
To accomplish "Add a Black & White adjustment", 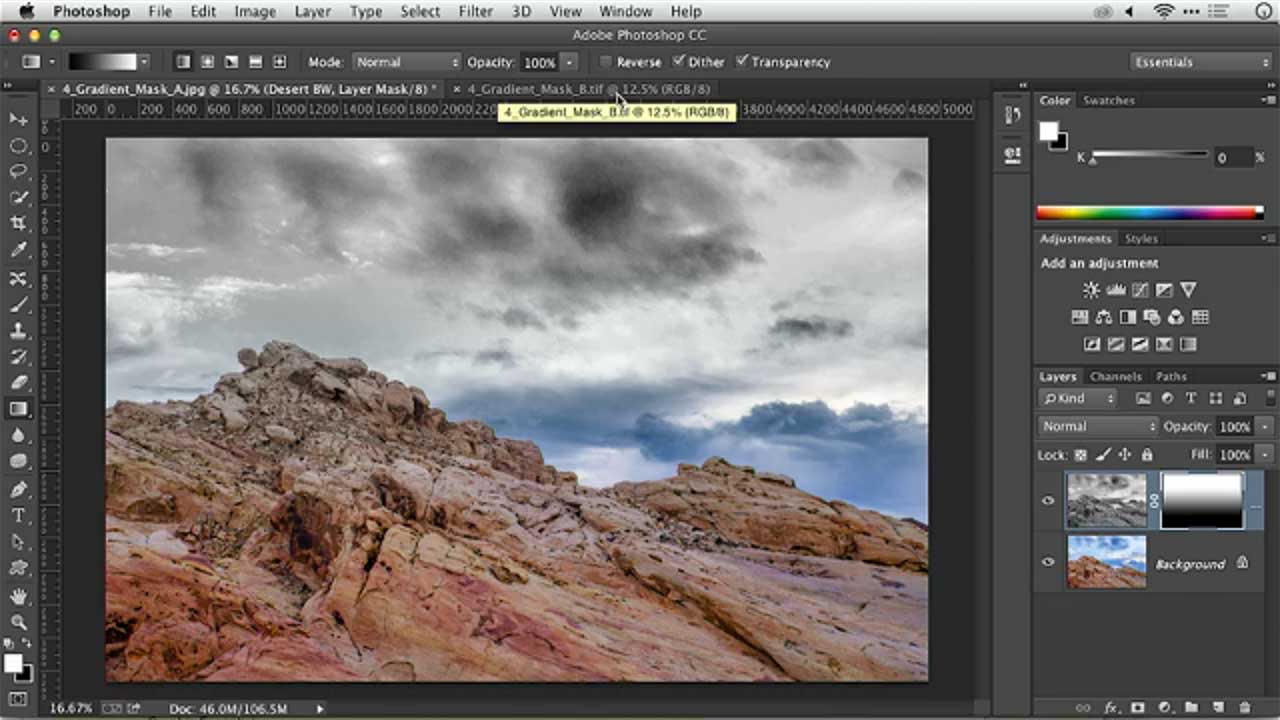I will coord(1127,317).
